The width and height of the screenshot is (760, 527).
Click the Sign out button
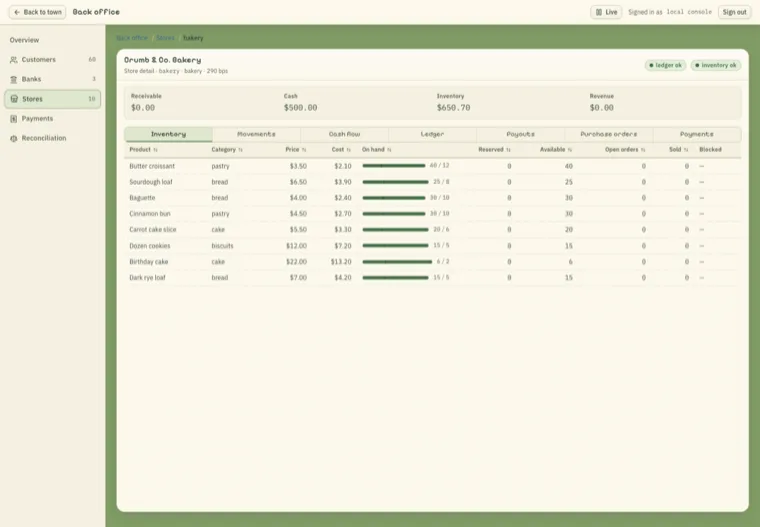734,12
